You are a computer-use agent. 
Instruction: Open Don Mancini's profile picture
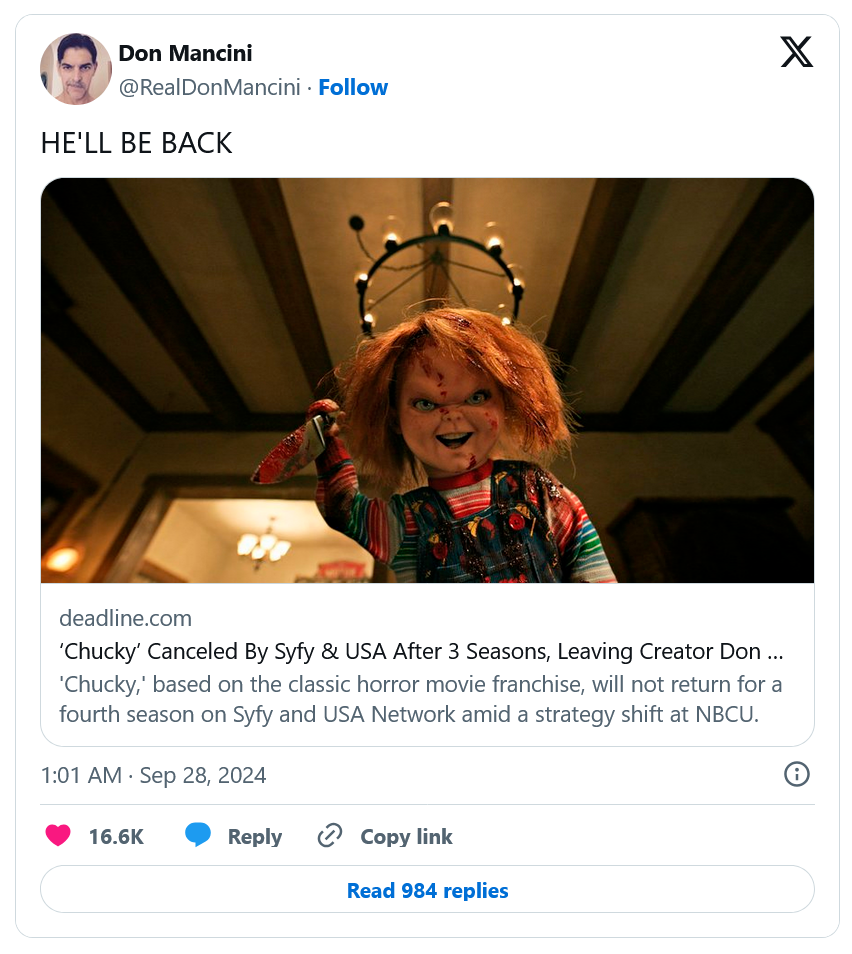coord(76,69)
